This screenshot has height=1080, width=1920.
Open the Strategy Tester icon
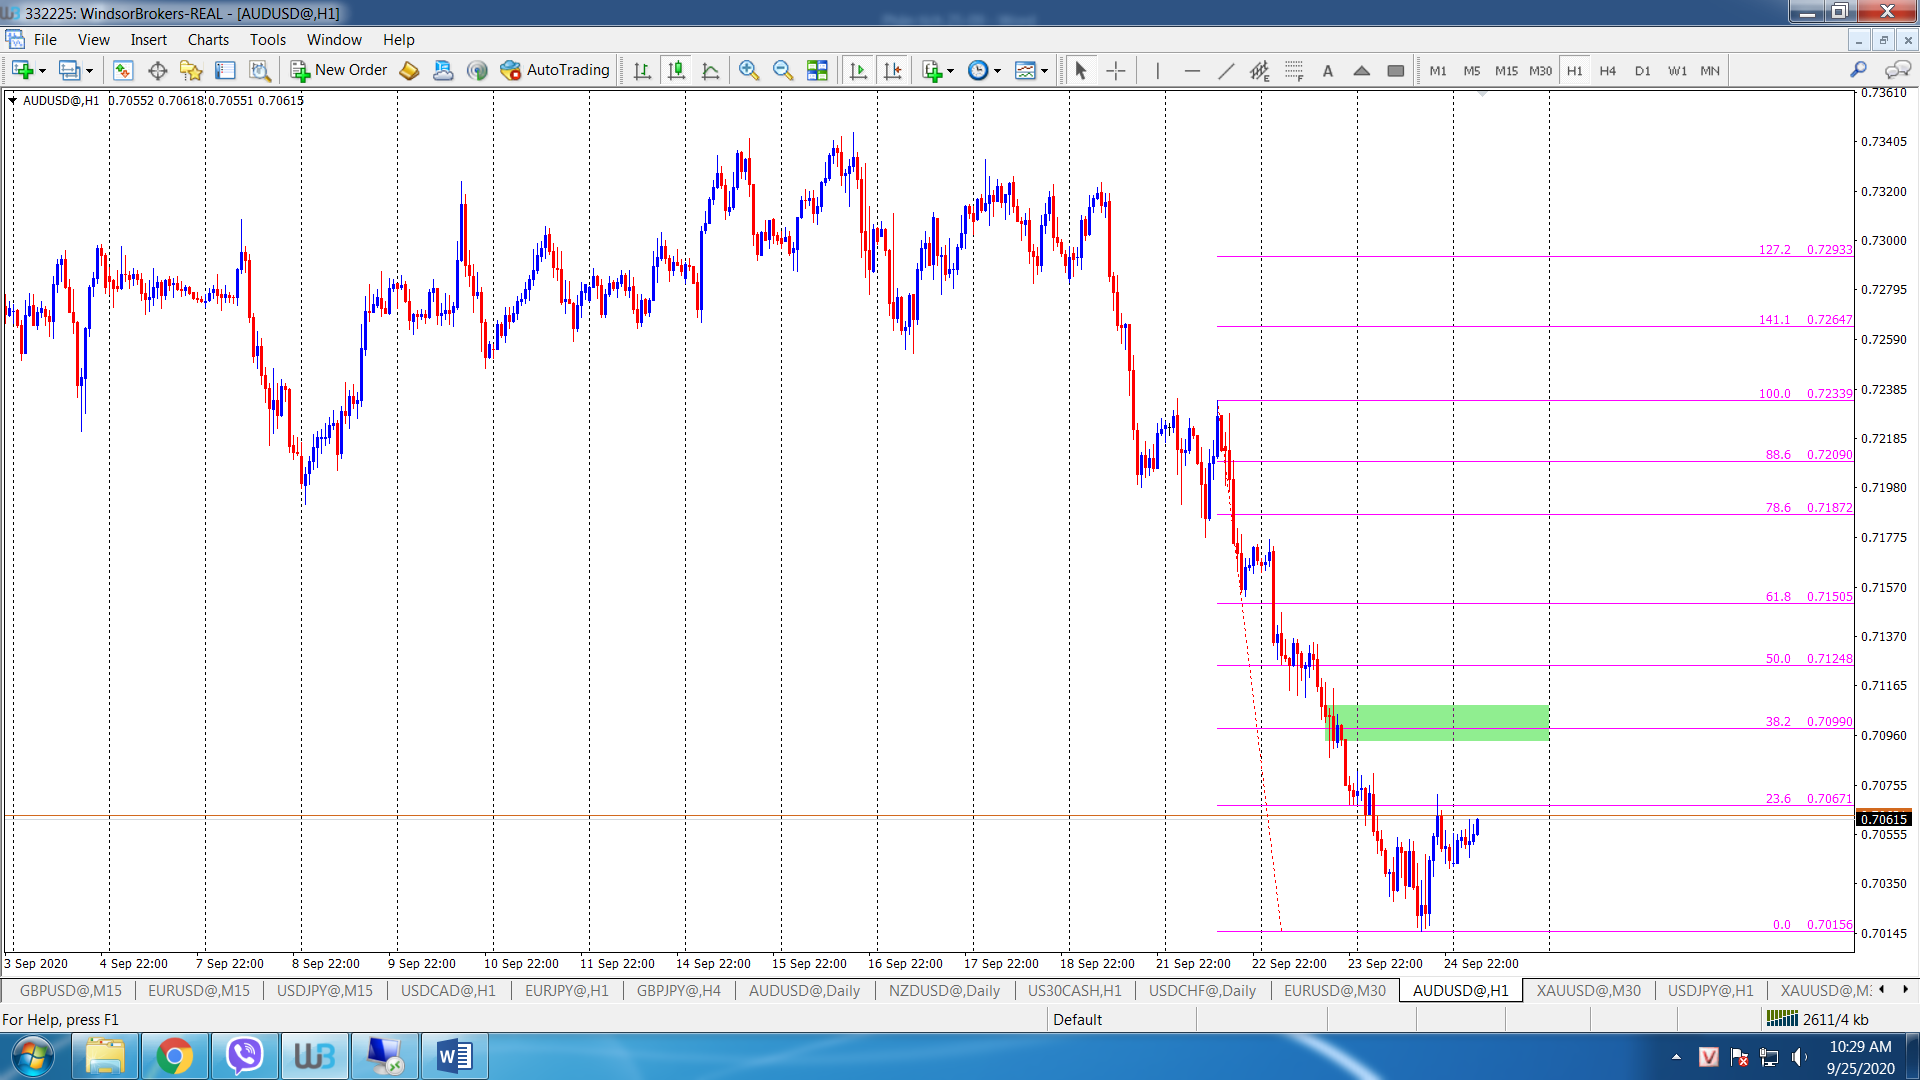(259, 70)
